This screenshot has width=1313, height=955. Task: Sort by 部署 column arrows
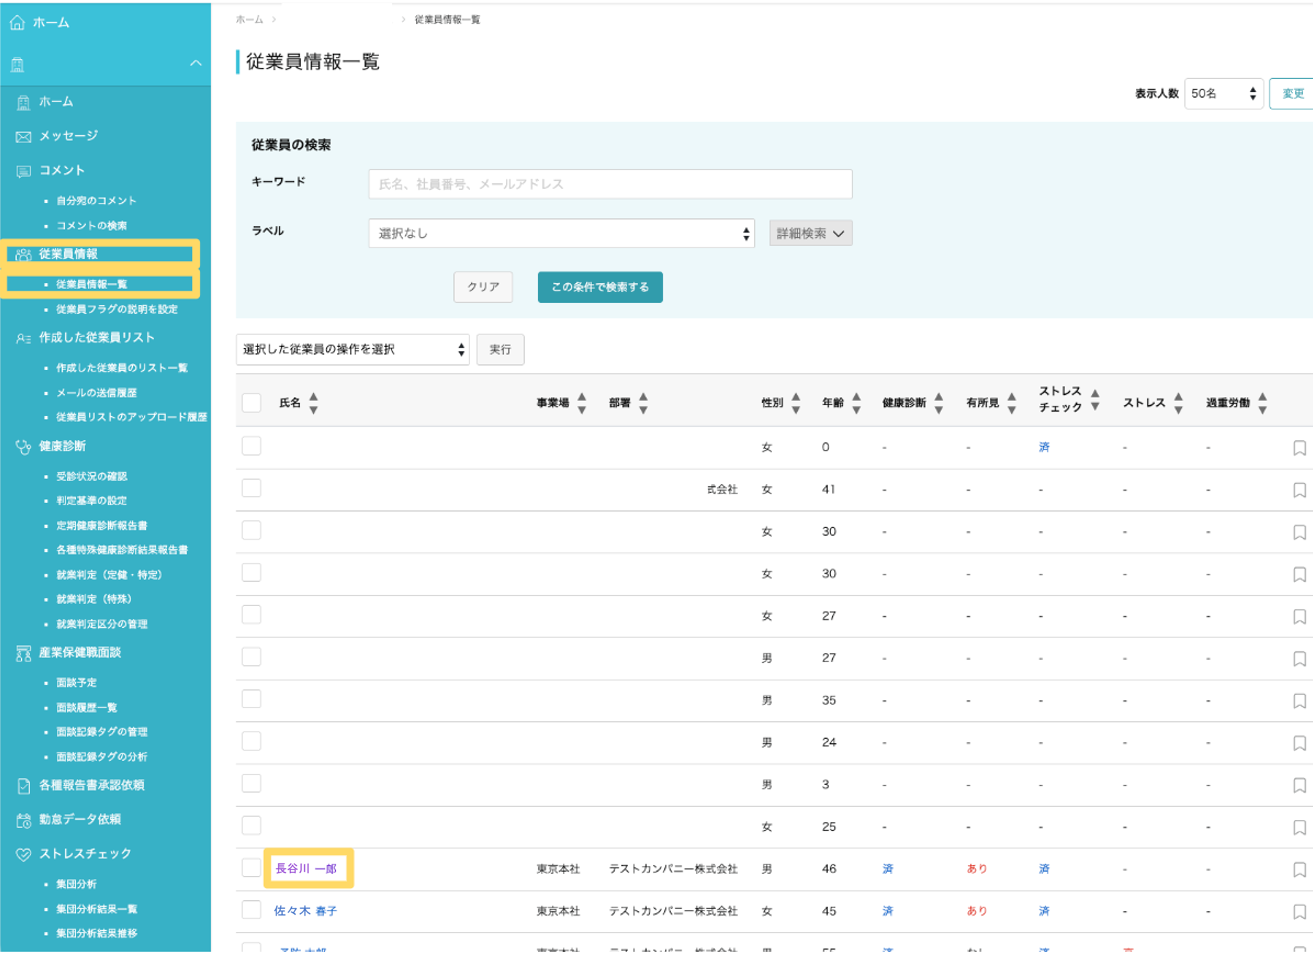click(643, 403)
